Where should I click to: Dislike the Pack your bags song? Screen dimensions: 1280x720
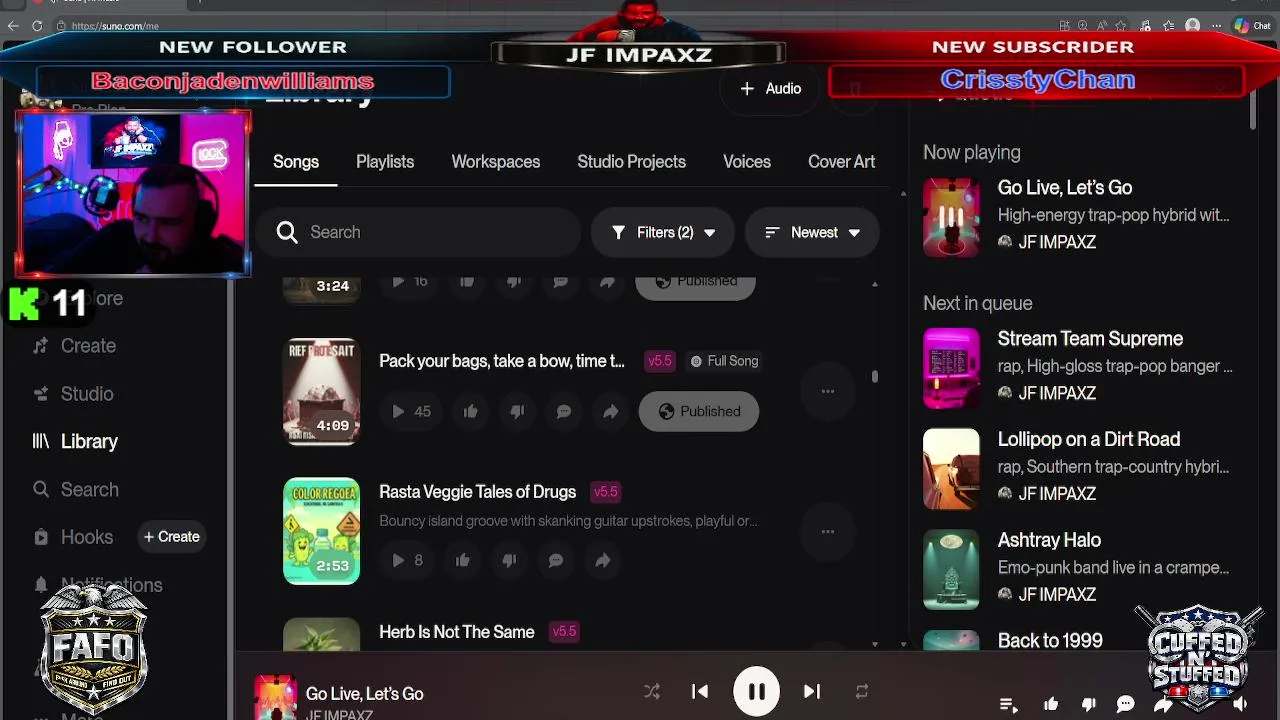point(517,411)
